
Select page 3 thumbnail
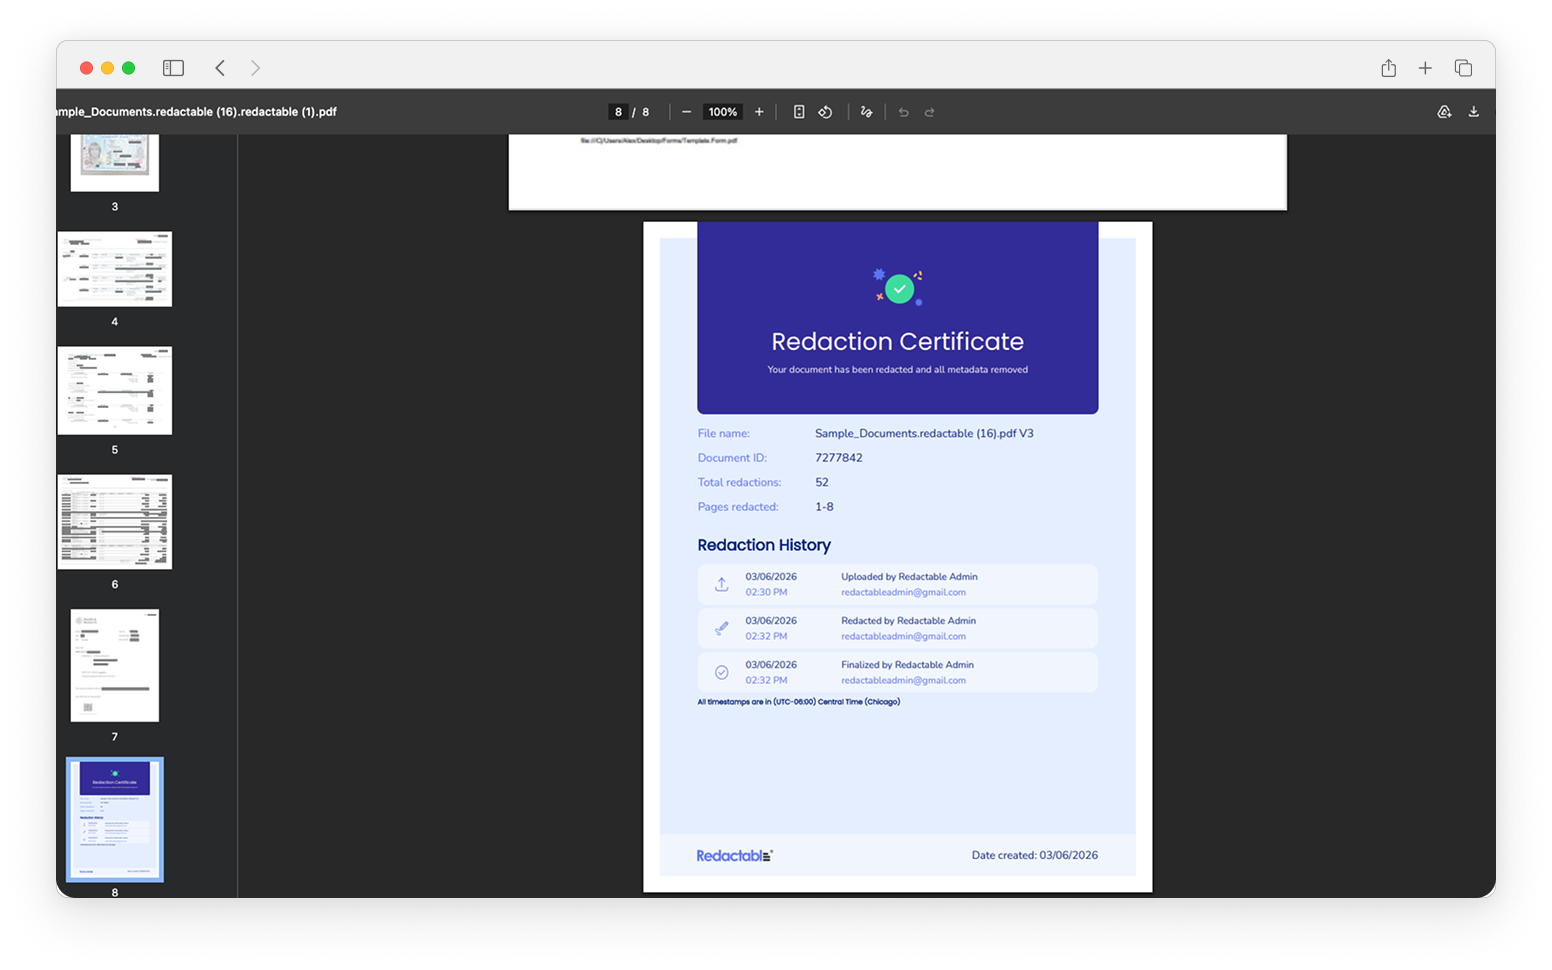point(115,163)
